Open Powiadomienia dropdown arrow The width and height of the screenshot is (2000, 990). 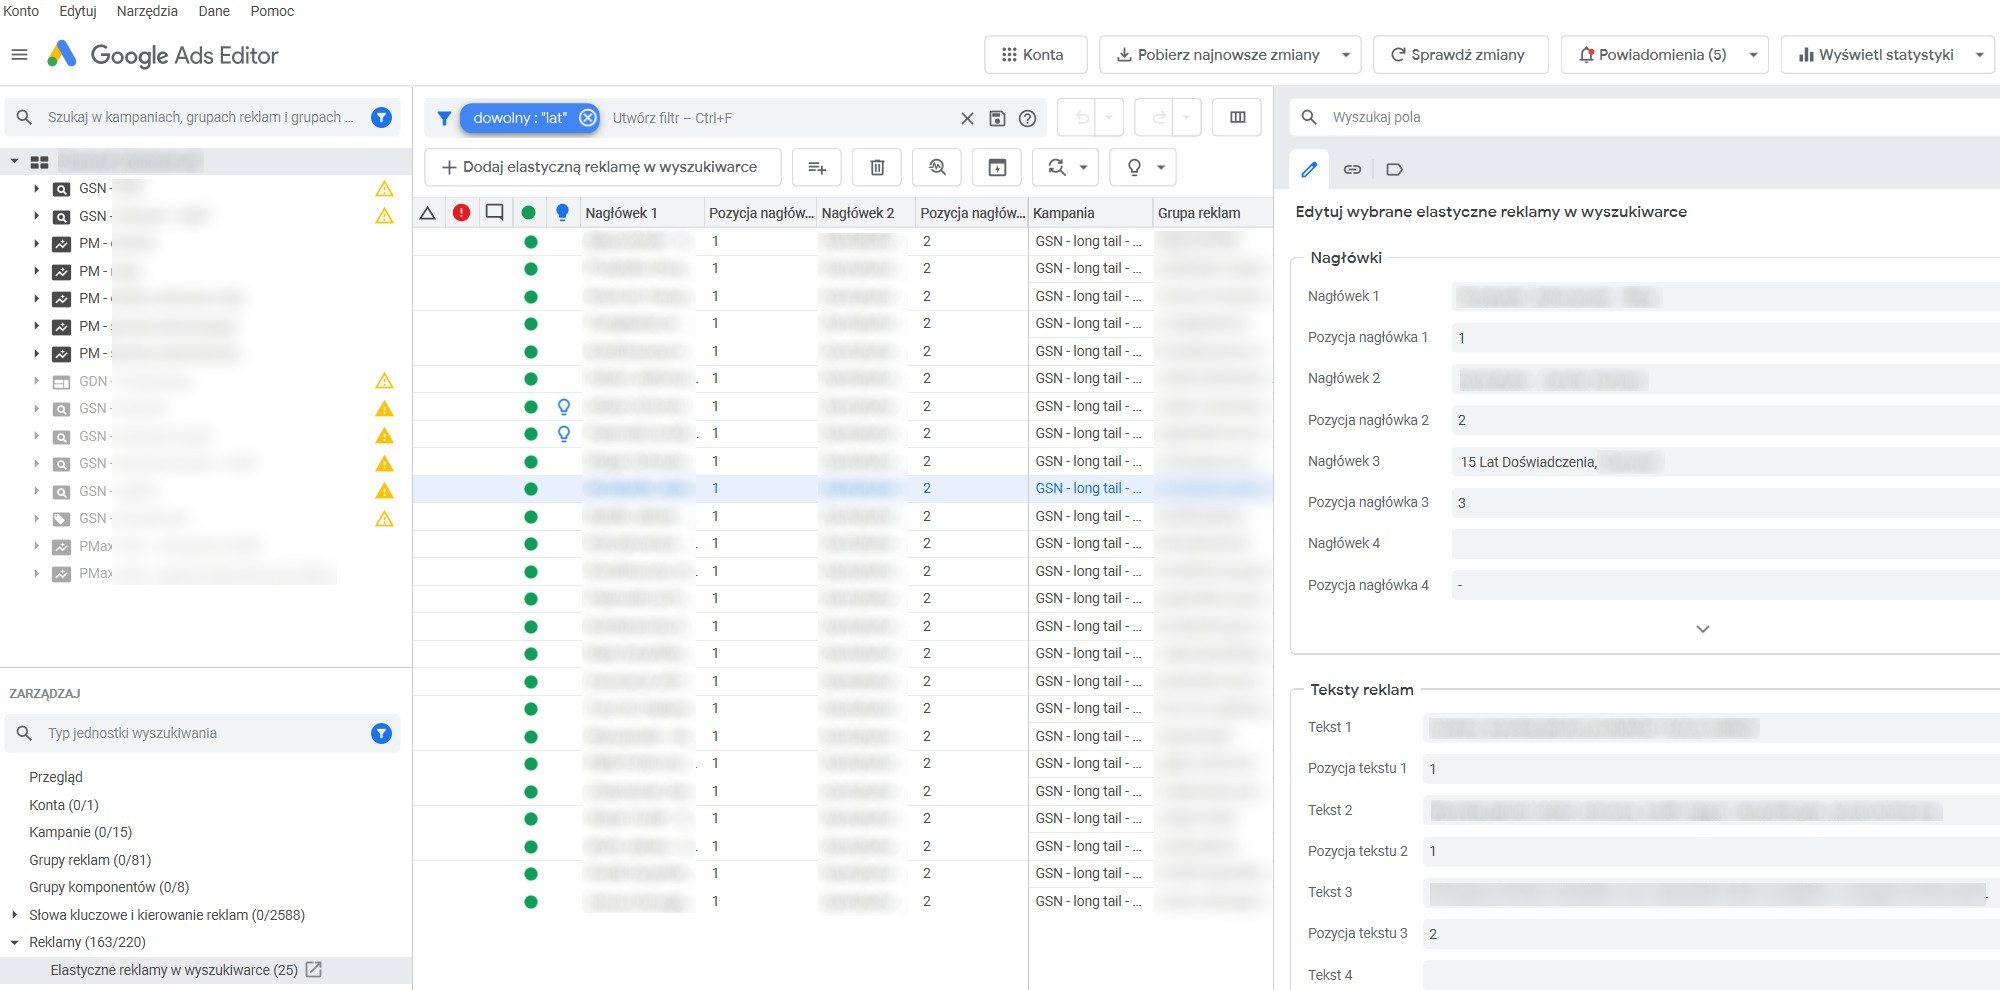[1753, 55]
